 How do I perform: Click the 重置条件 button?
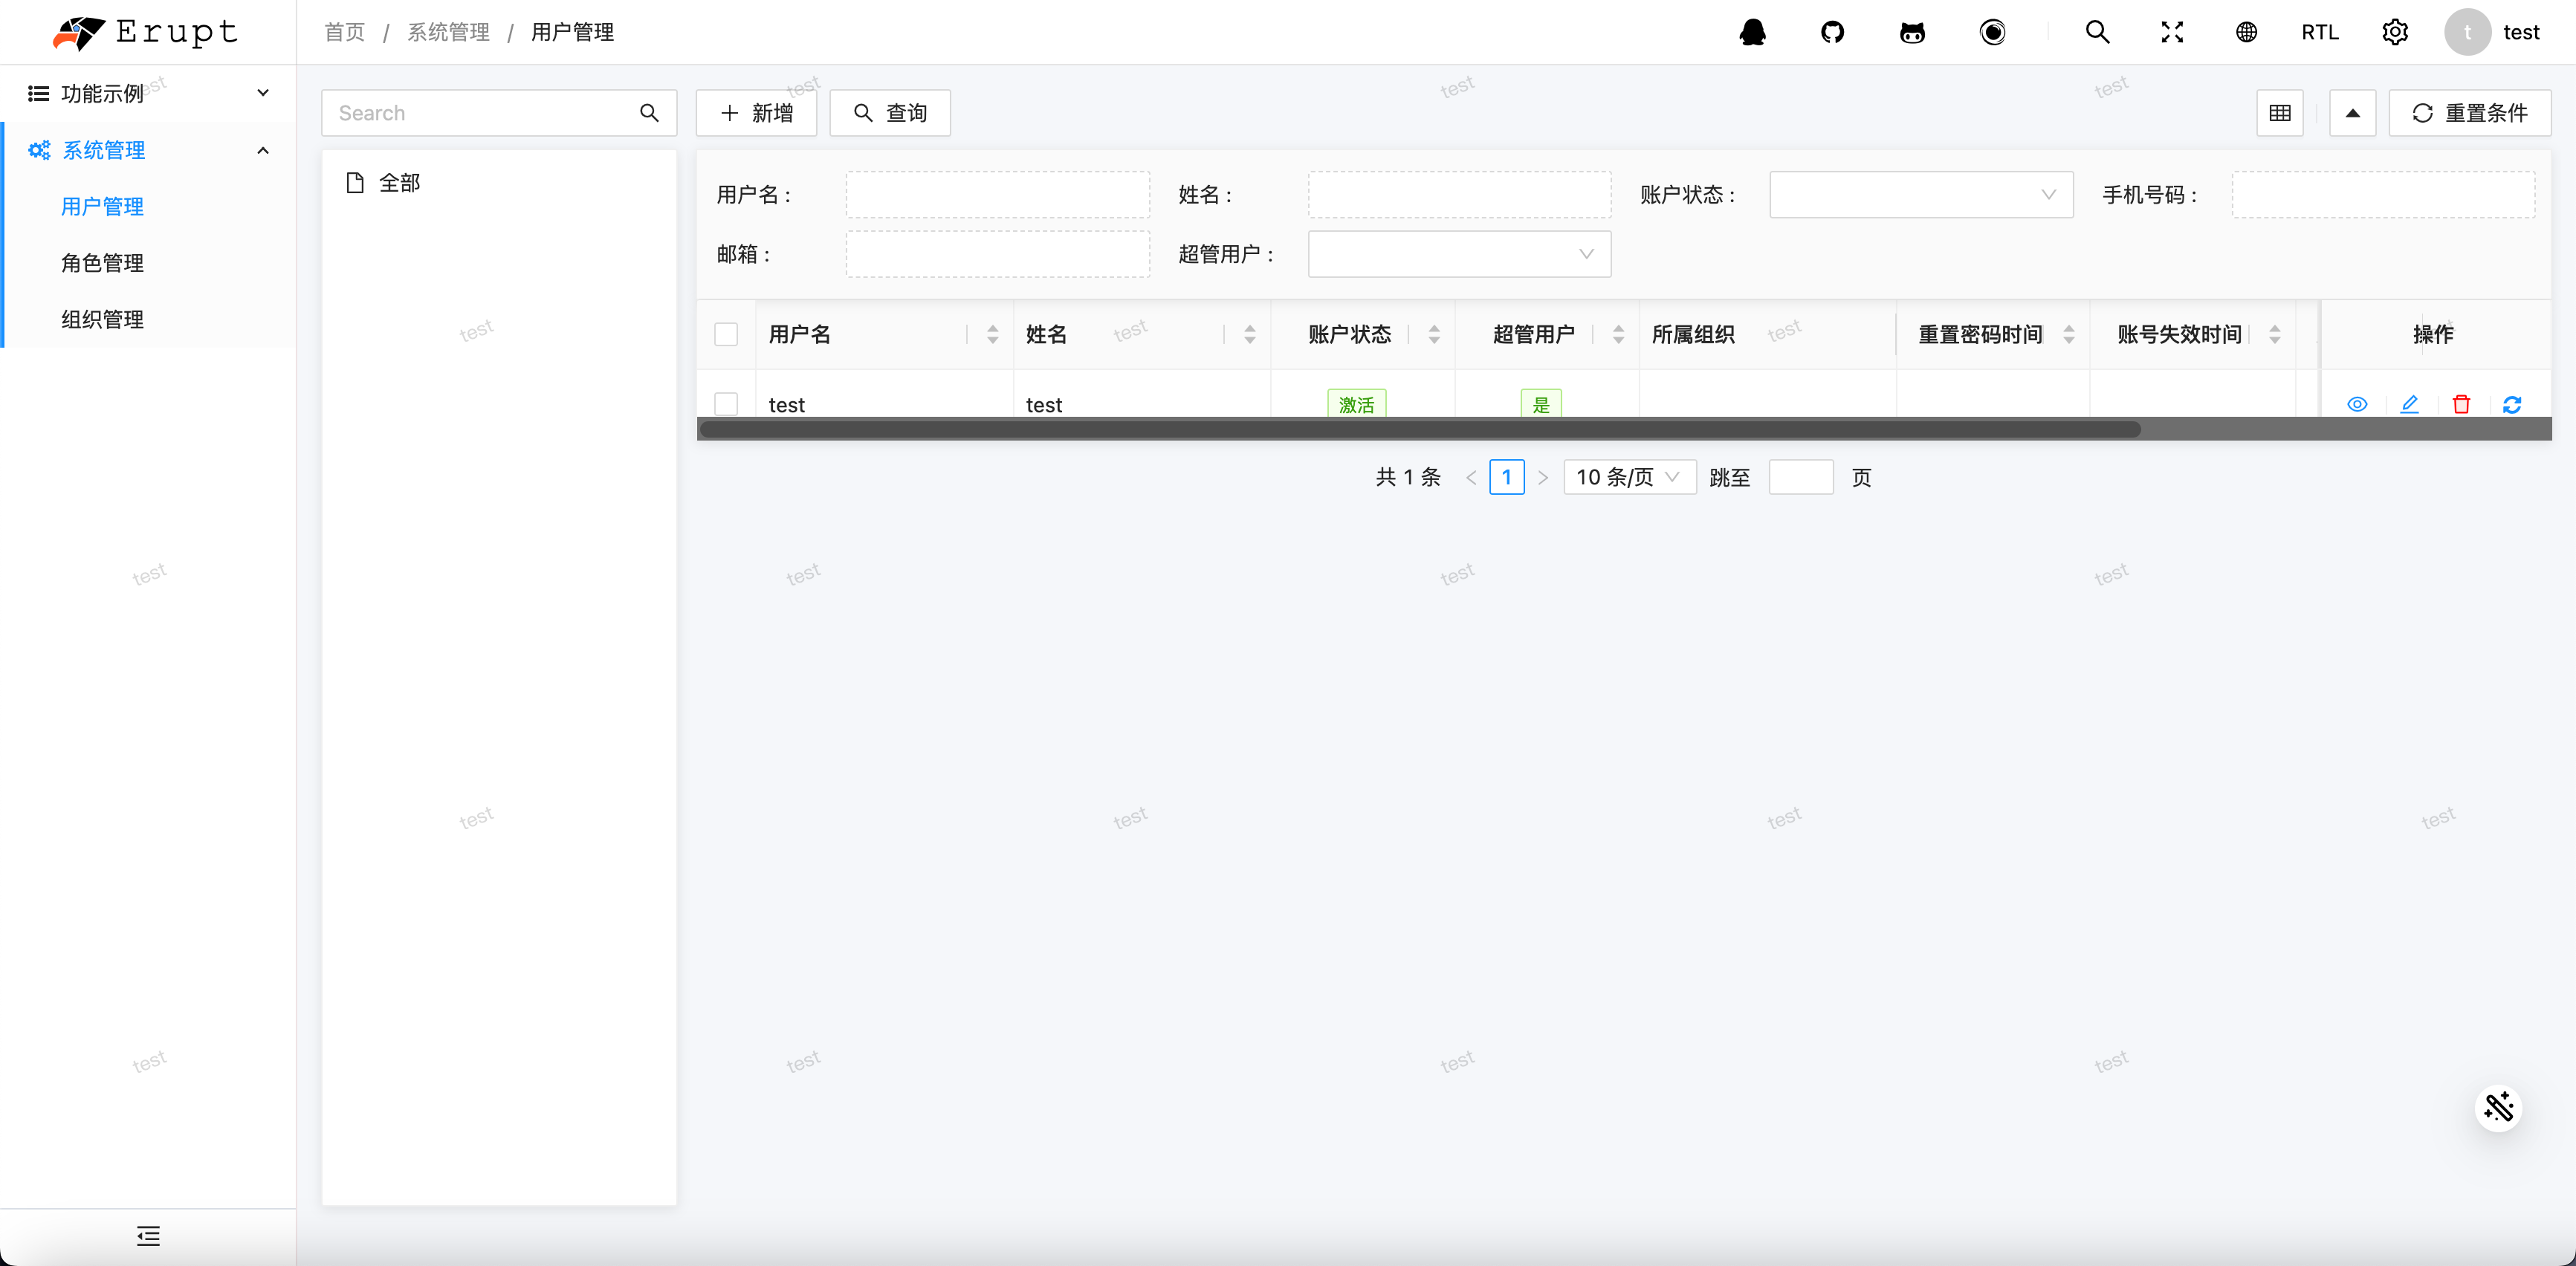click(2470, 113)
